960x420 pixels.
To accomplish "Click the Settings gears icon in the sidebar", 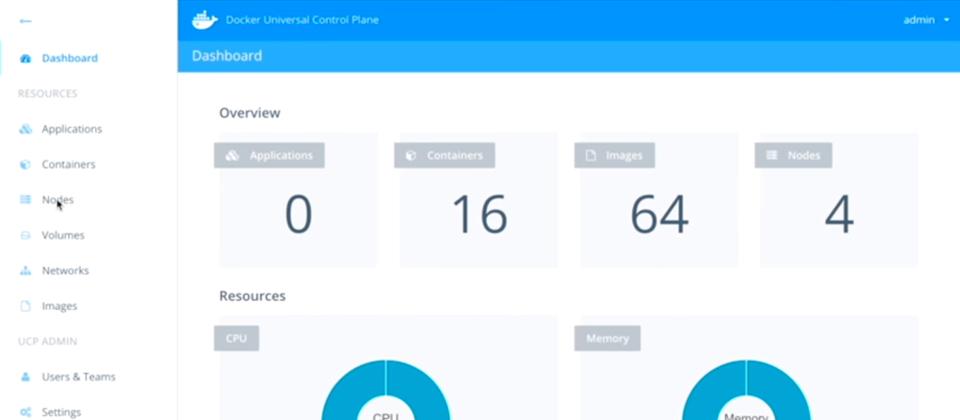I will click(x=25, y=412).
